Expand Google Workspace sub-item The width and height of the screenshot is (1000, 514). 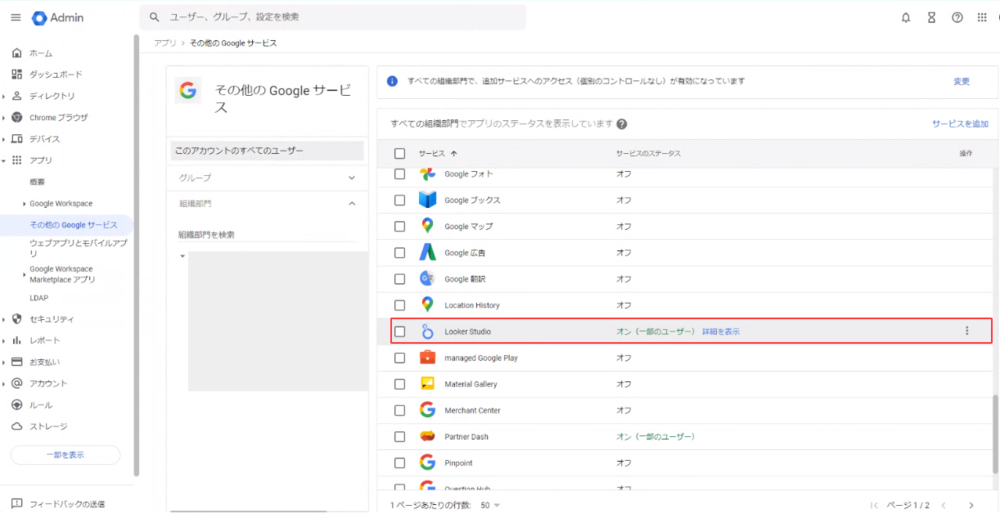pos(24,204)
